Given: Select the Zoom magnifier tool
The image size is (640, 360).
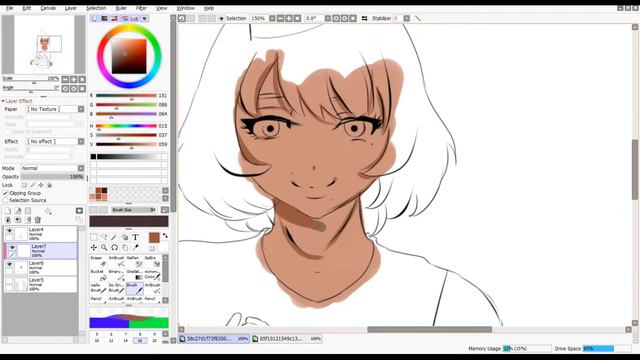Looking at the screenshot, I should (104, 247).
